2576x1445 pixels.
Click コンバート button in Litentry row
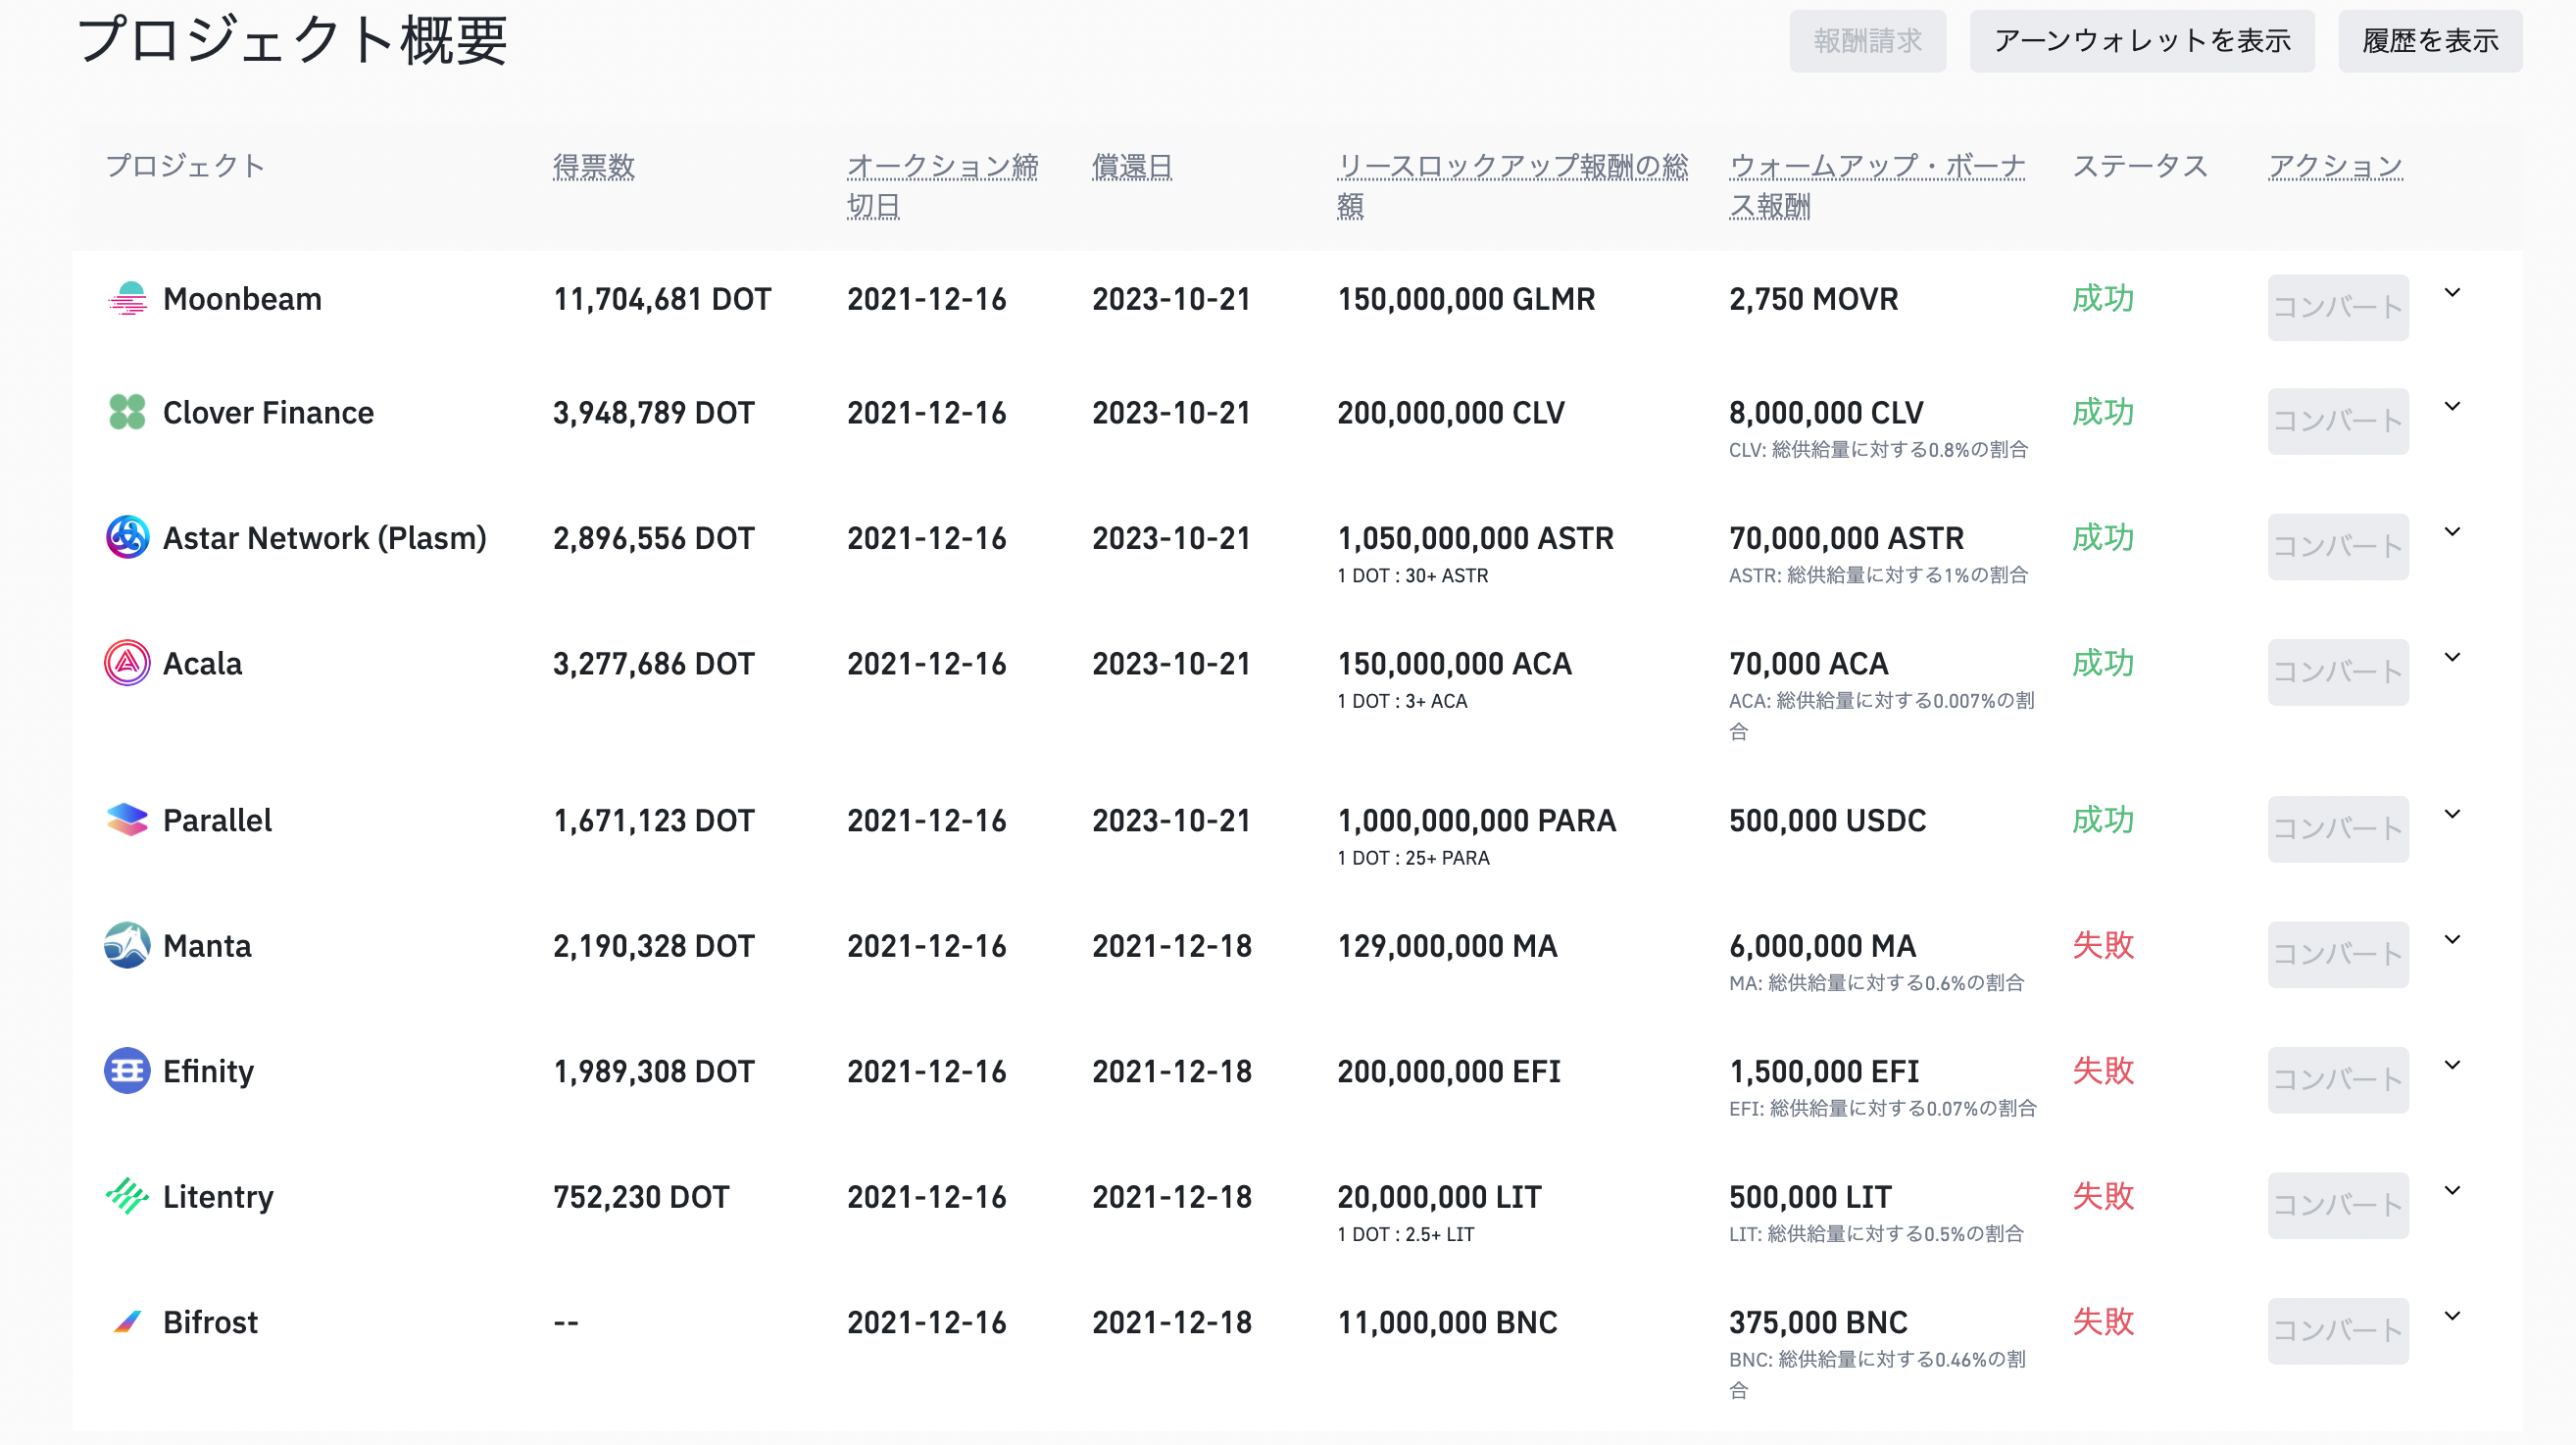click(2338, 1205)
